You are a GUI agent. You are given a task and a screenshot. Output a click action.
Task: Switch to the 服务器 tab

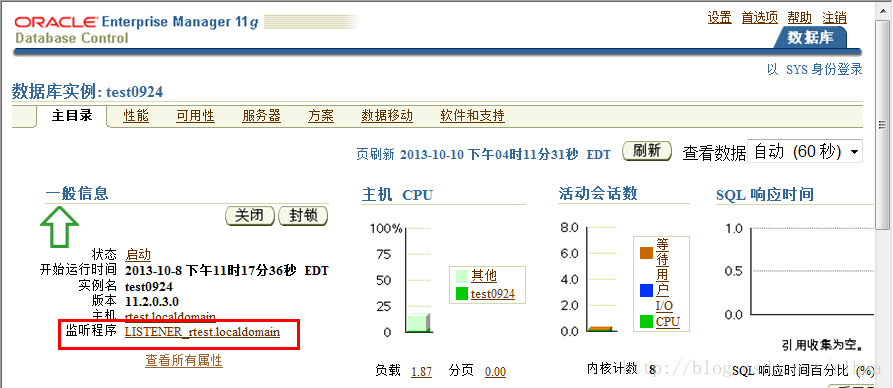[261, 116]
